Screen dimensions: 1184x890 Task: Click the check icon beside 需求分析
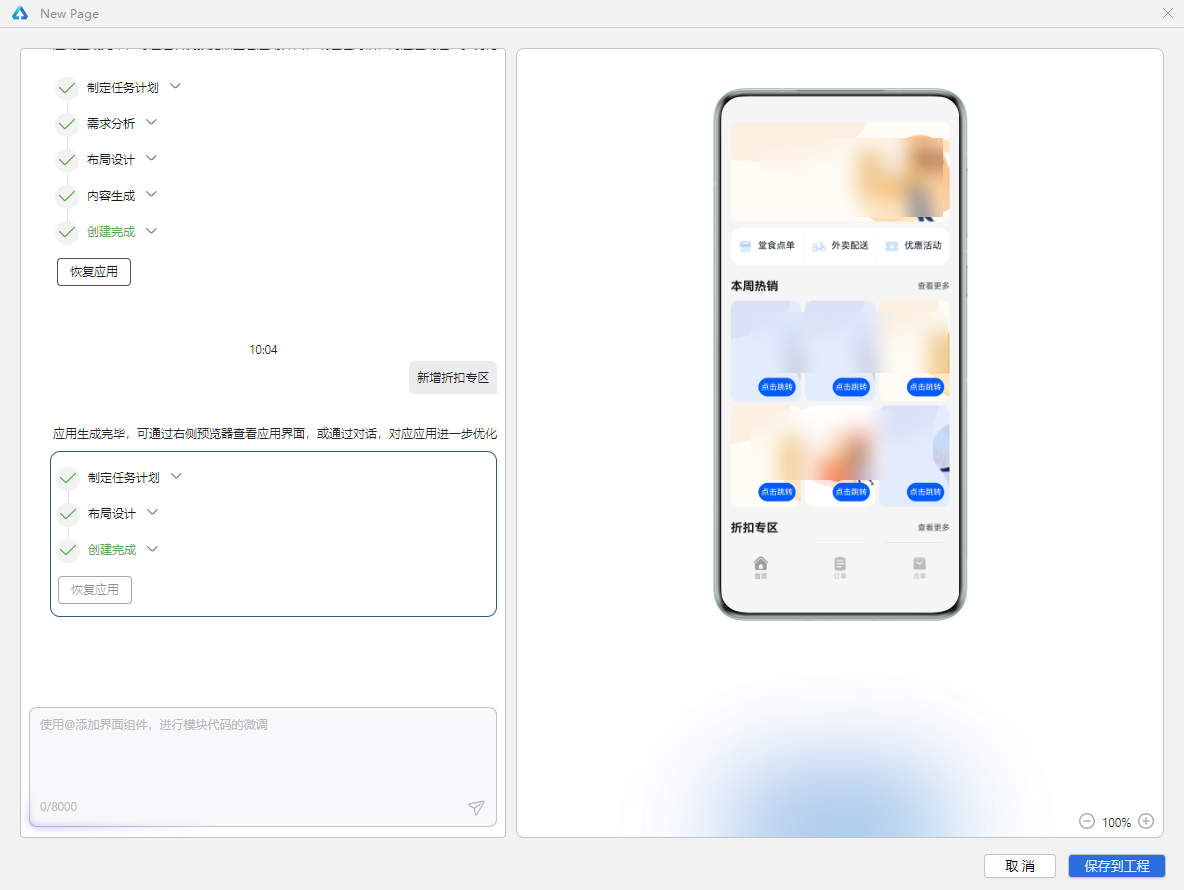pos(67,124)
